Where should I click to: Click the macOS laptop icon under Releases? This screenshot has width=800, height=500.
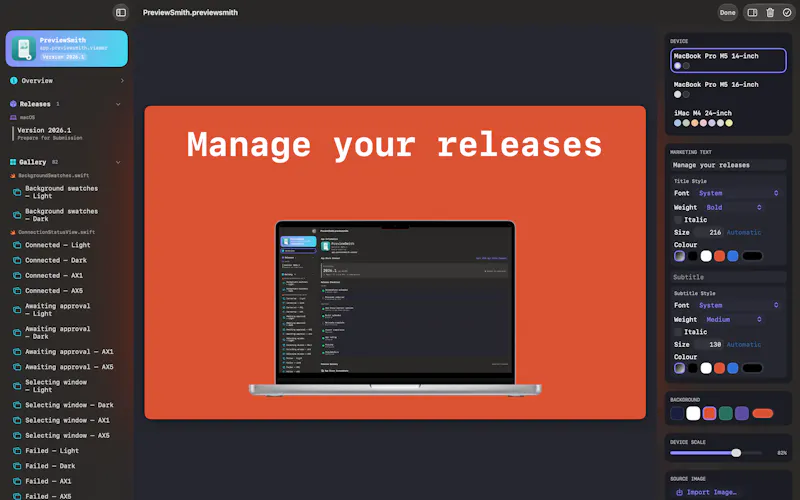[13, 117]
